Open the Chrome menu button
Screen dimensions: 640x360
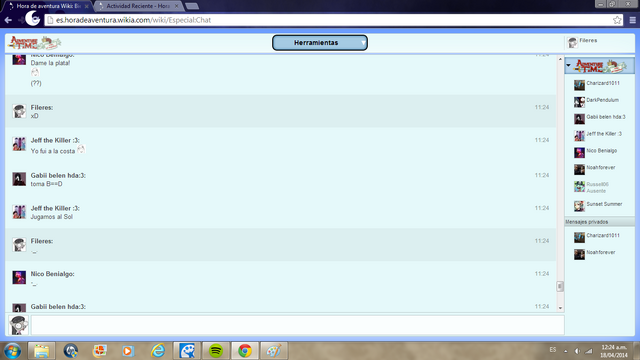pyautogui.click(x=632, y=20)
